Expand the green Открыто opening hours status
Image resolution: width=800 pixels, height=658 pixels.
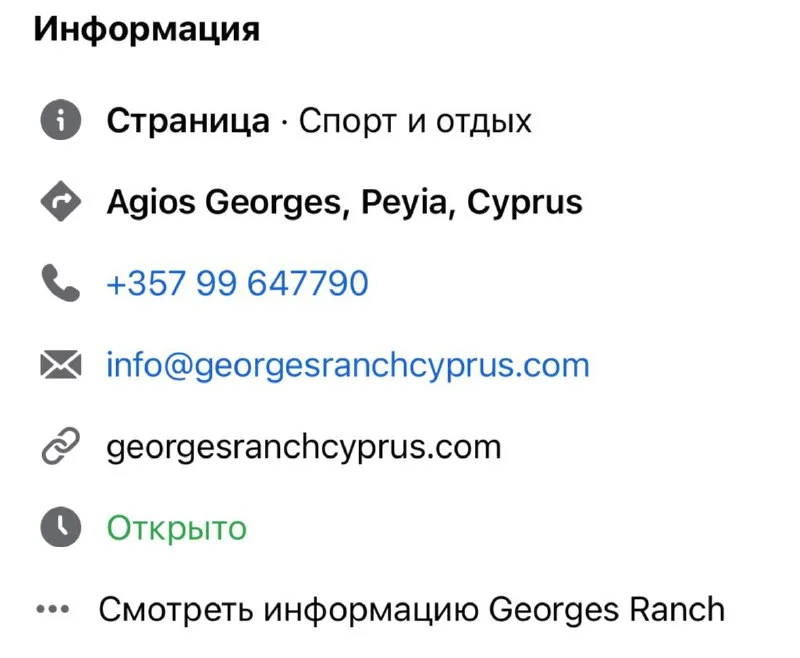(x=176, y=528)
